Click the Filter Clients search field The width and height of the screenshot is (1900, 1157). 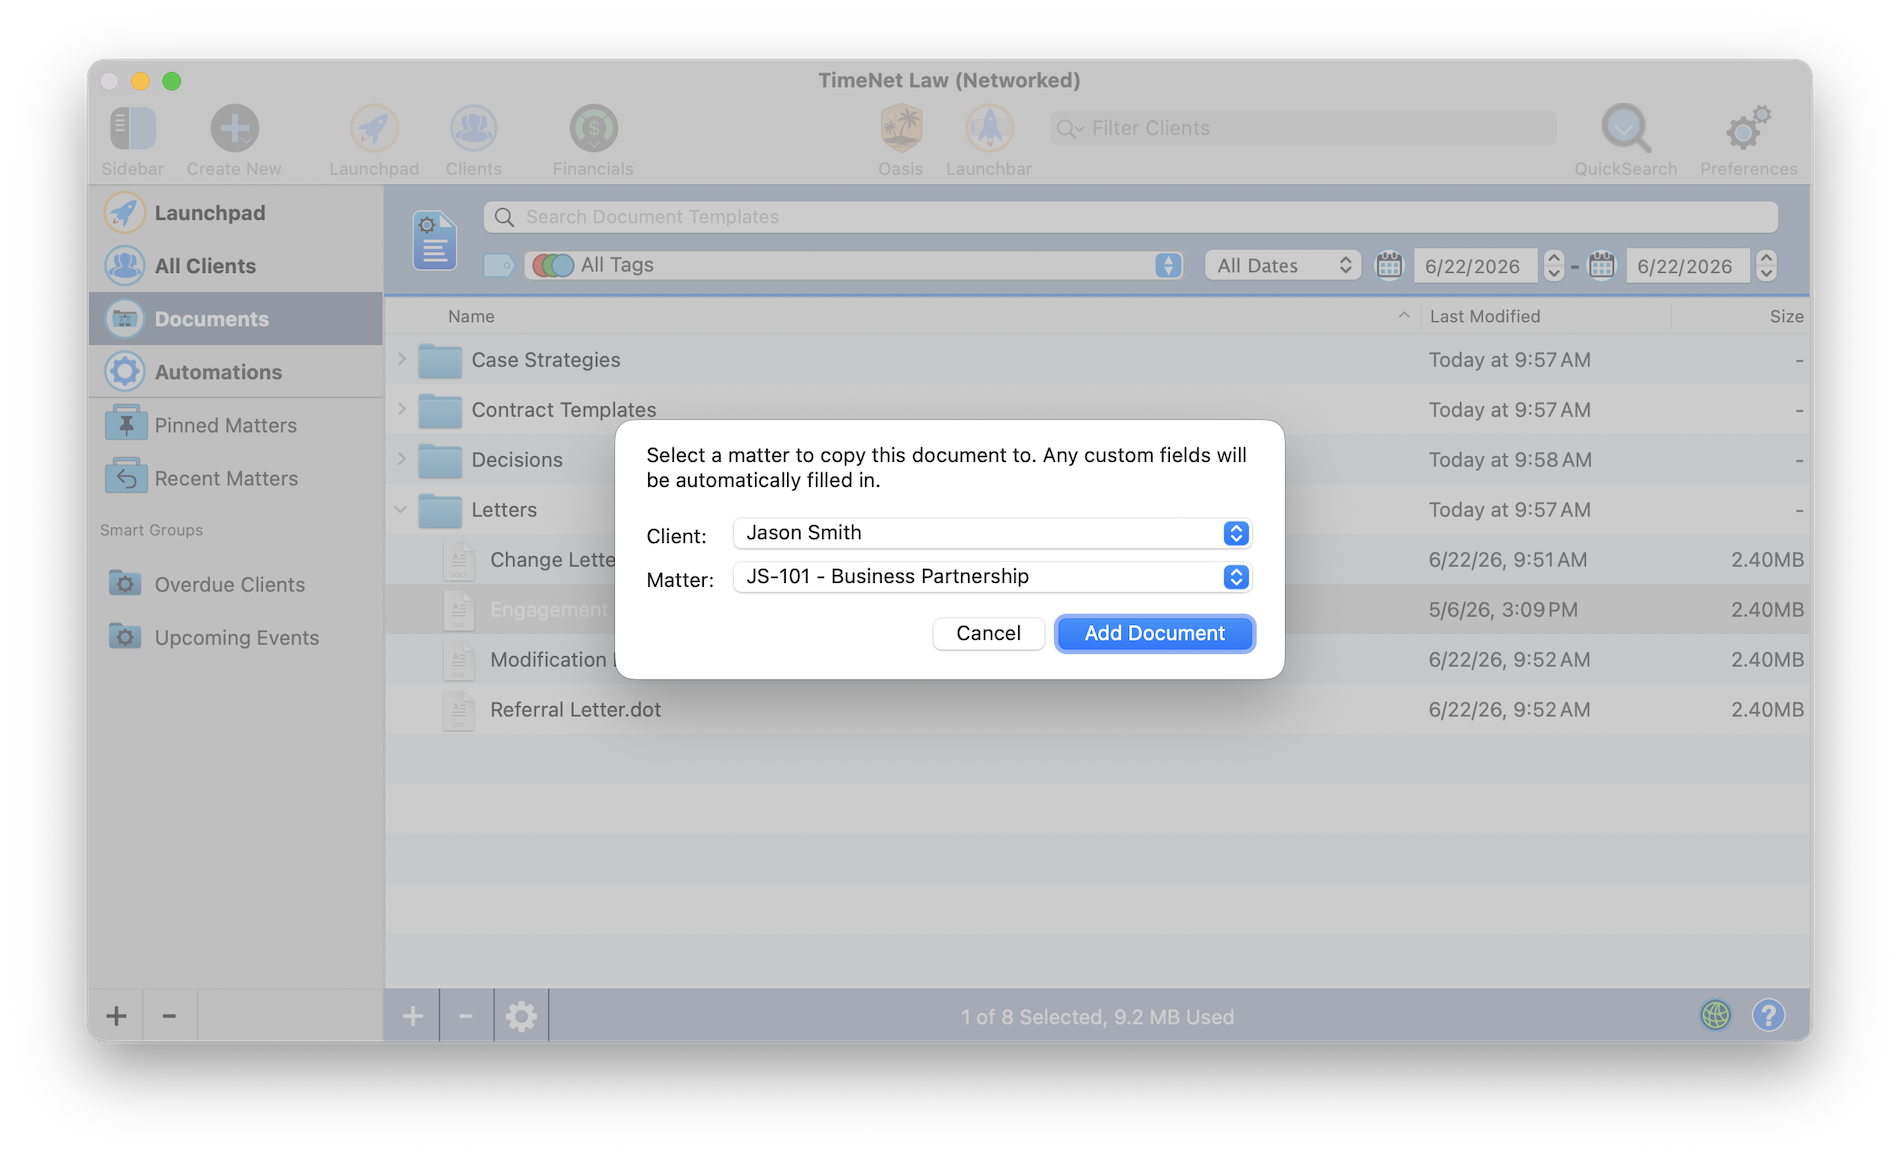(x=1303, y=128)
